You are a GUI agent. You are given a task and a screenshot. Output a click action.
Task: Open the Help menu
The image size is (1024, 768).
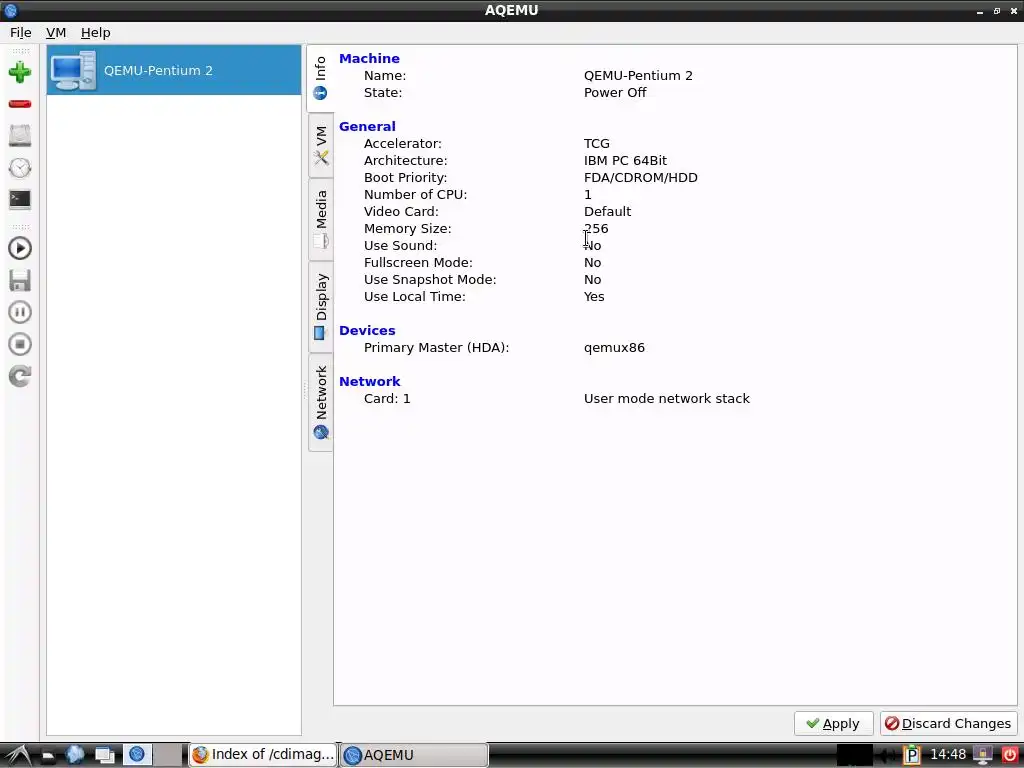tap(95, 33)
